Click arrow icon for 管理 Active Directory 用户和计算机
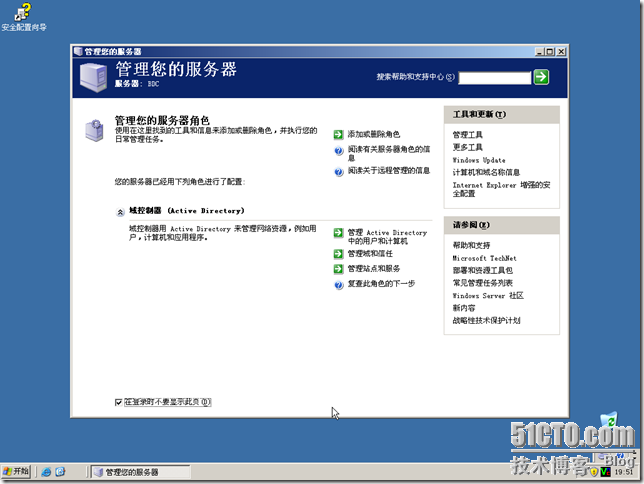This screenshot has width=644, height=484. (x=338, y=233)
